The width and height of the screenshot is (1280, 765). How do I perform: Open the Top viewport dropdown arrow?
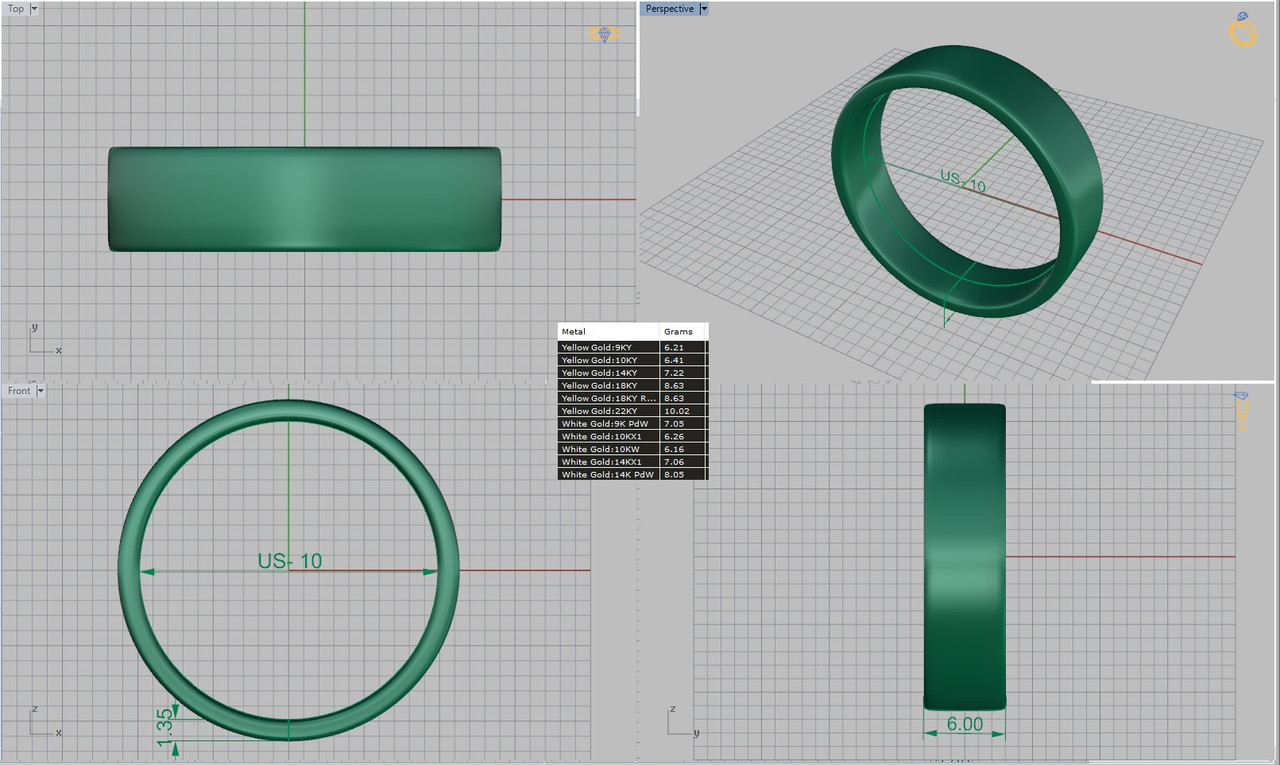(x=35, y=8)
